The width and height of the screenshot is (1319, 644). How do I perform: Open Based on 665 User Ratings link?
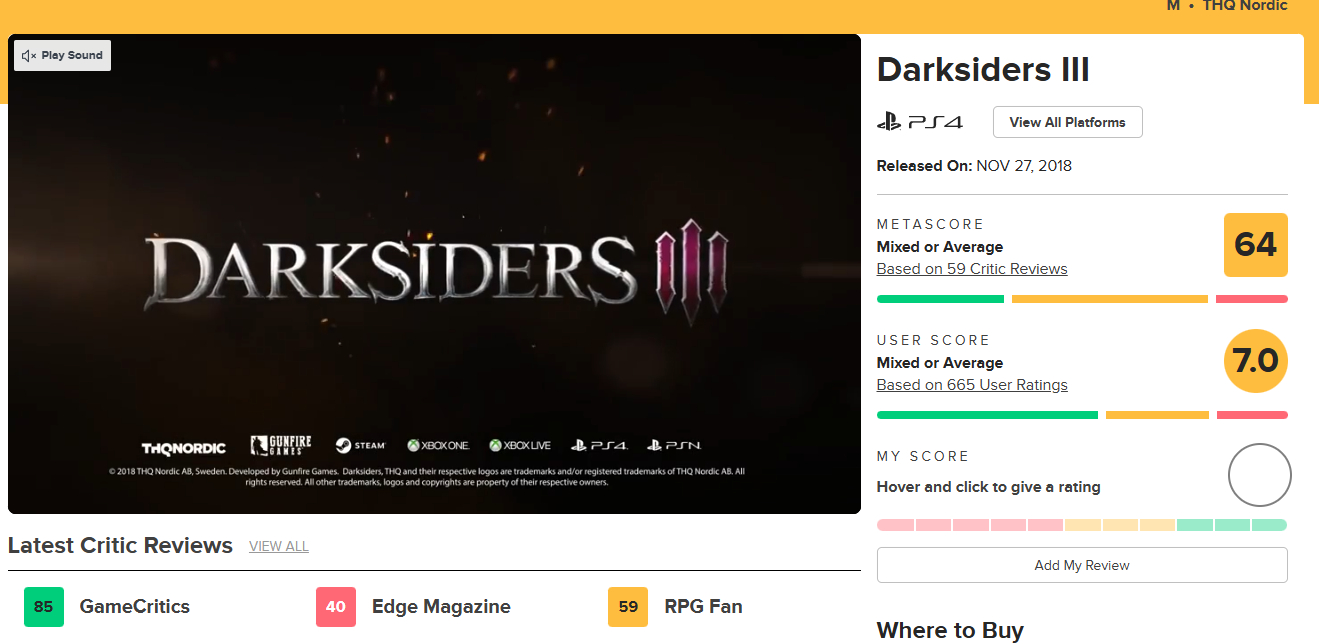971,385
